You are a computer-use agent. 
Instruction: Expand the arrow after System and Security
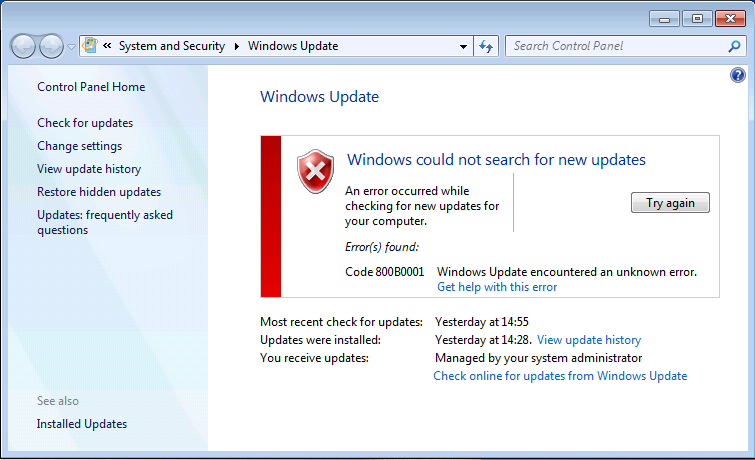[x=236, y=46]
